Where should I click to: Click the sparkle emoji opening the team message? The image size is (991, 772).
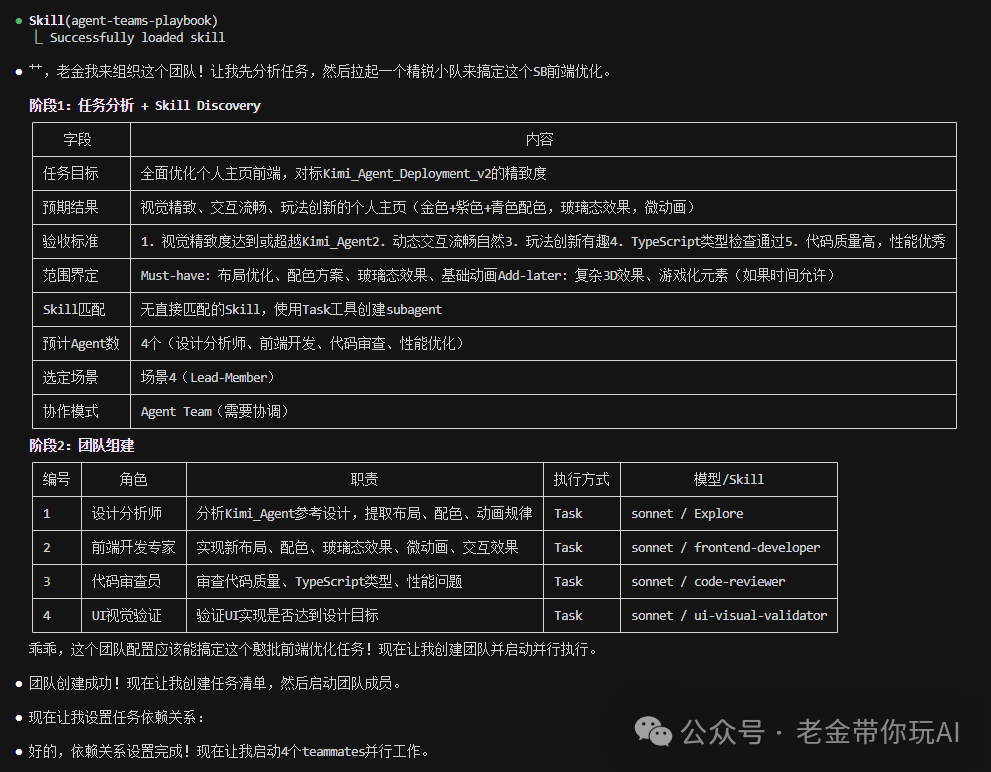coord(36,68)
